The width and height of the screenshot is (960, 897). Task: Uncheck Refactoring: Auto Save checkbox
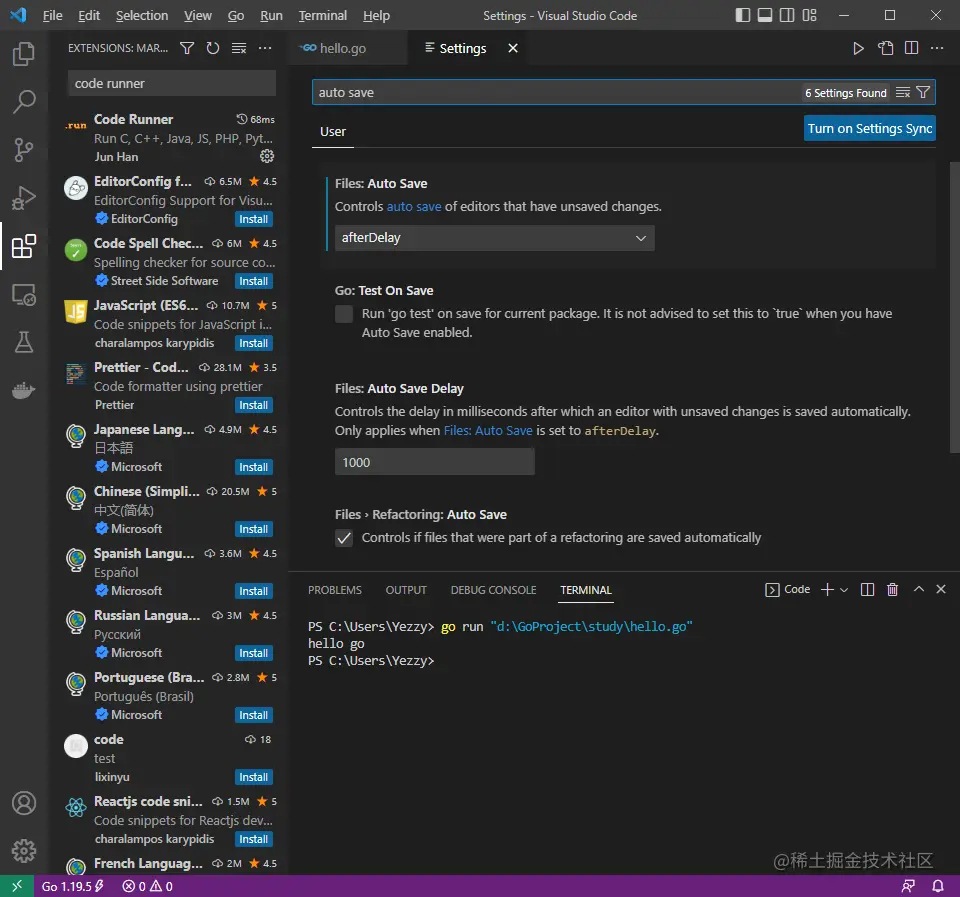[x=344, y=538]
